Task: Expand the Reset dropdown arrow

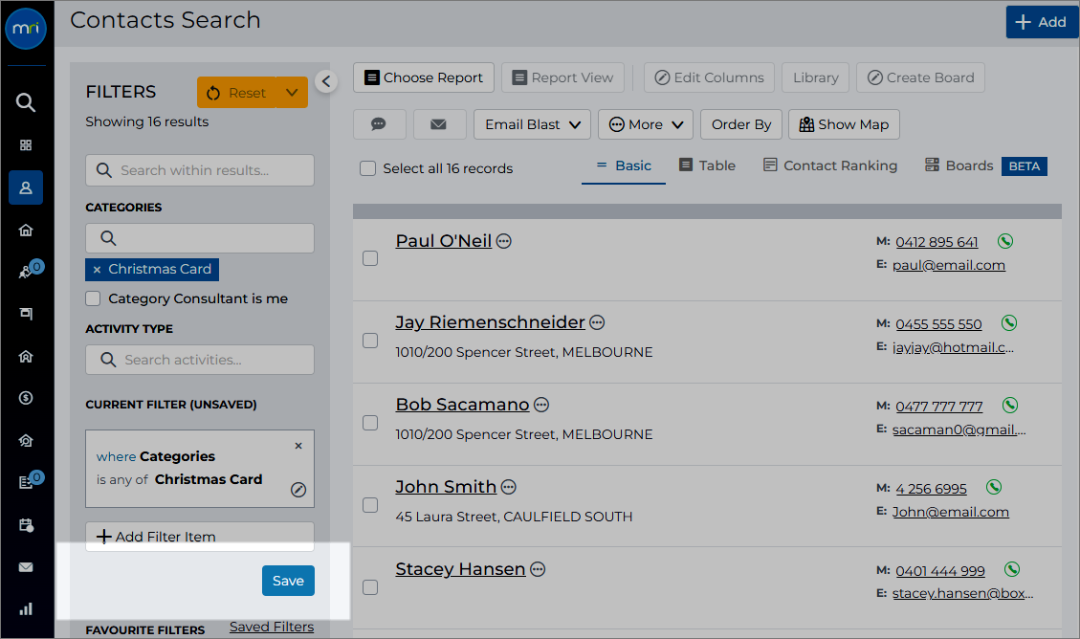Action: (x=292, y=92)
